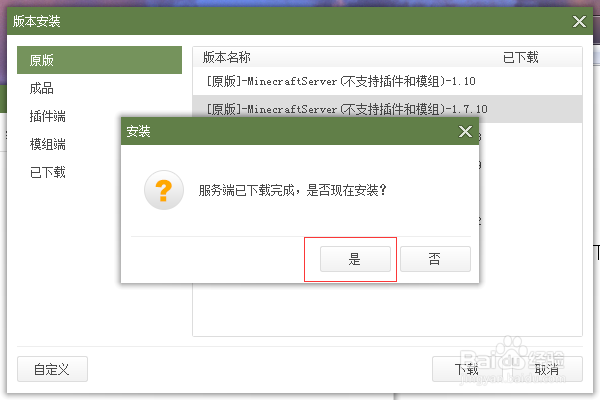Image resolution: width=600 pixels, height=400 pixels.
Task: Click the orange question mark icon
Action: [x=164, y=190]
